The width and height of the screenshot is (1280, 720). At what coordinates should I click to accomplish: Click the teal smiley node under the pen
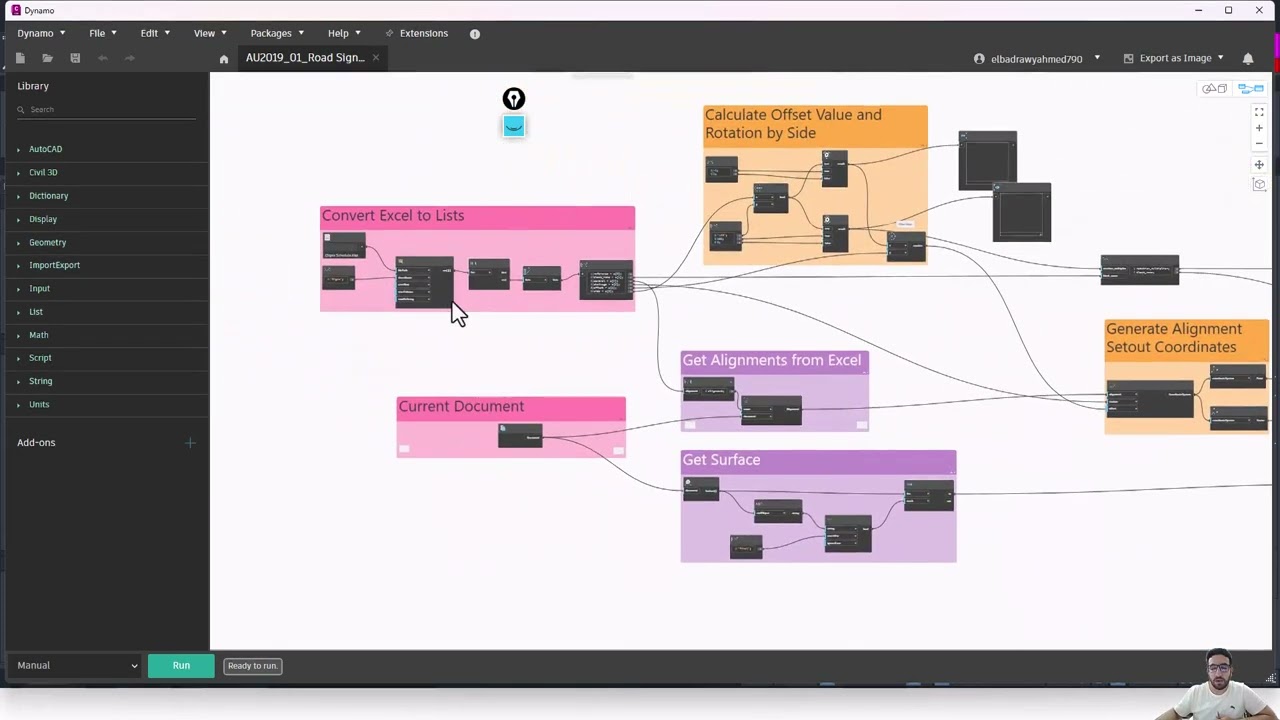pyautogui.click(x=514, y=126)
